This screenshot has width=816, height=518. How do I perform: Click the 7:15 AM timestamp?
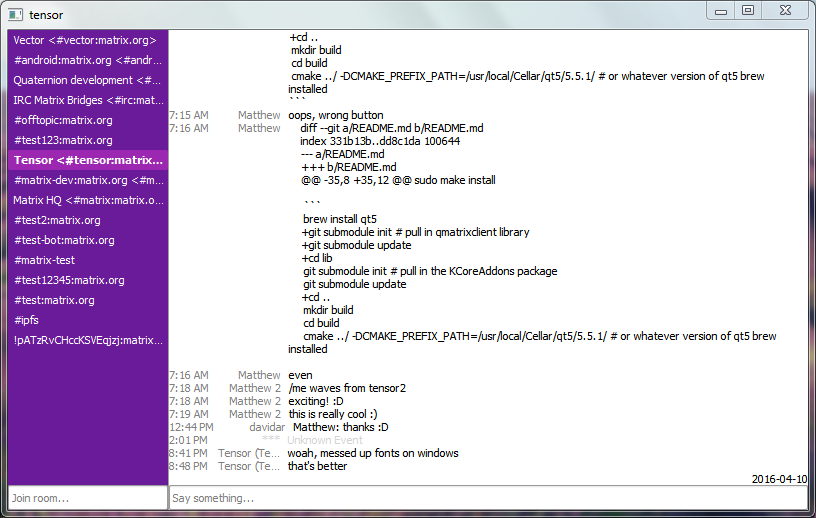click(189, 115)
